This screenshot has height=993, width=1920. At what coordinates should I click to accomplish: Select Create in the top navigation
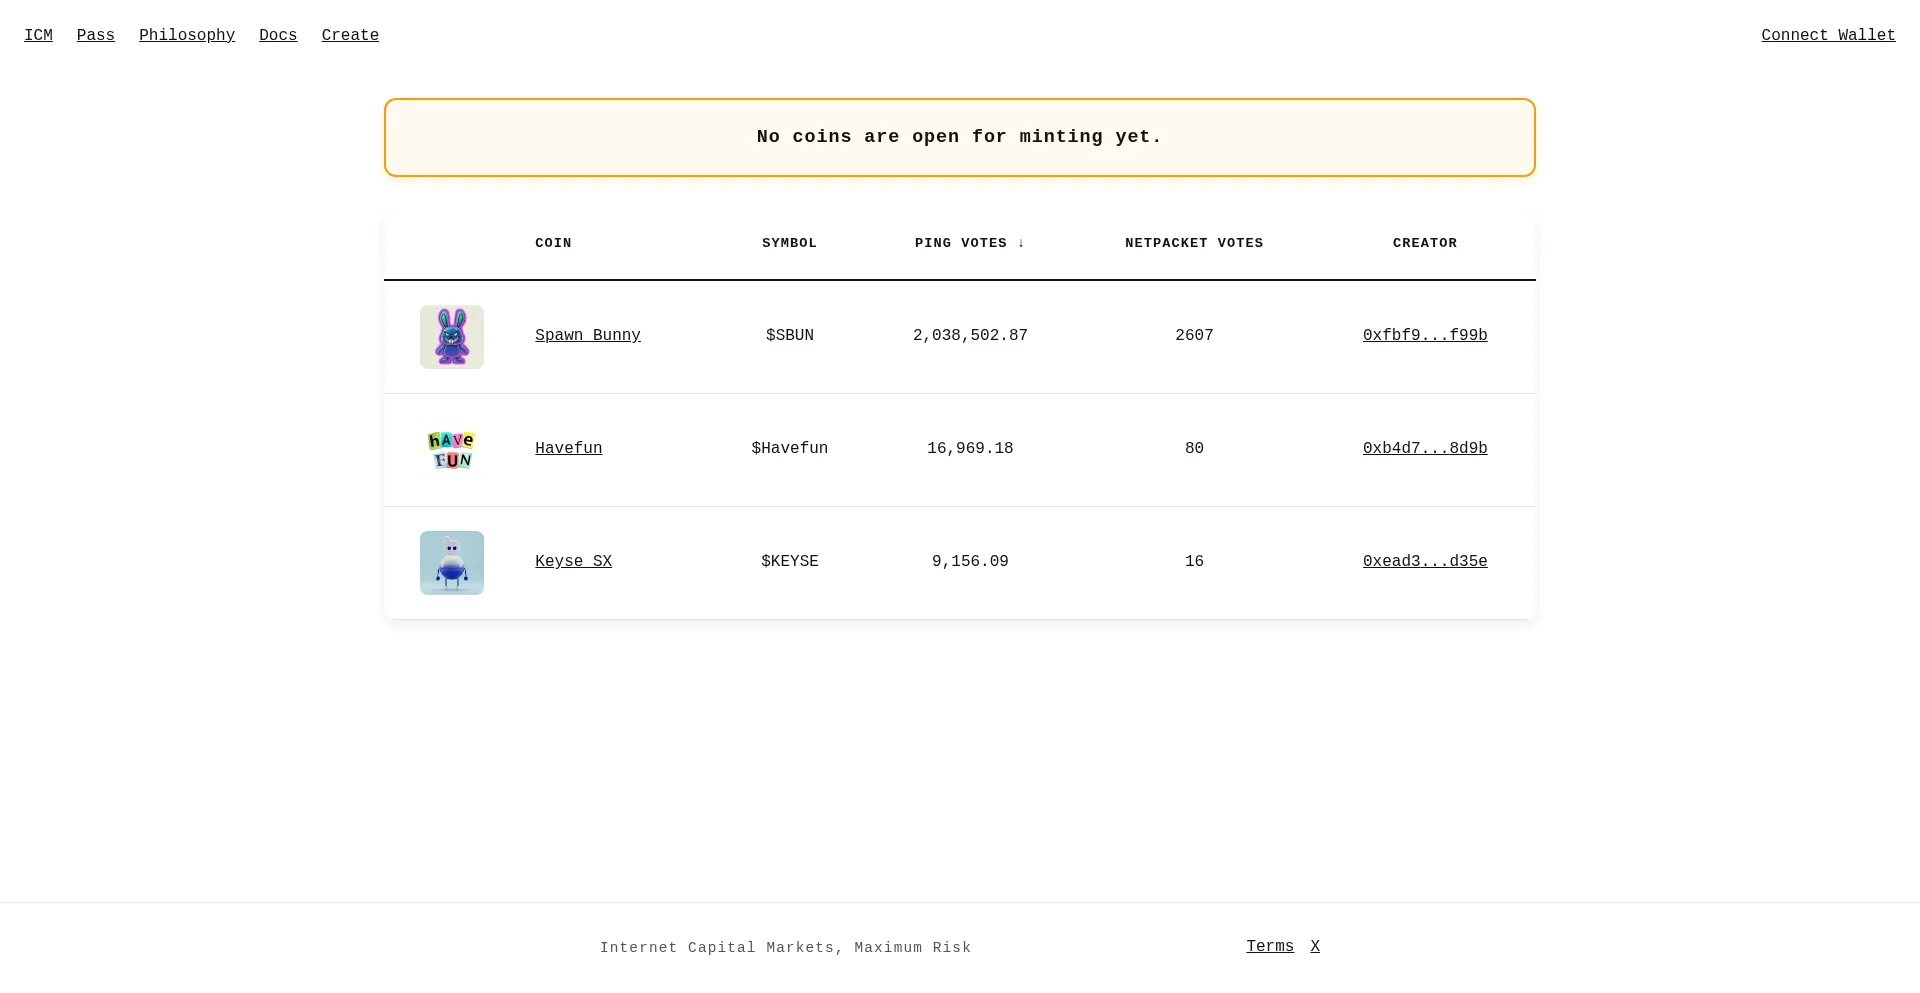(x=350, y=36)
